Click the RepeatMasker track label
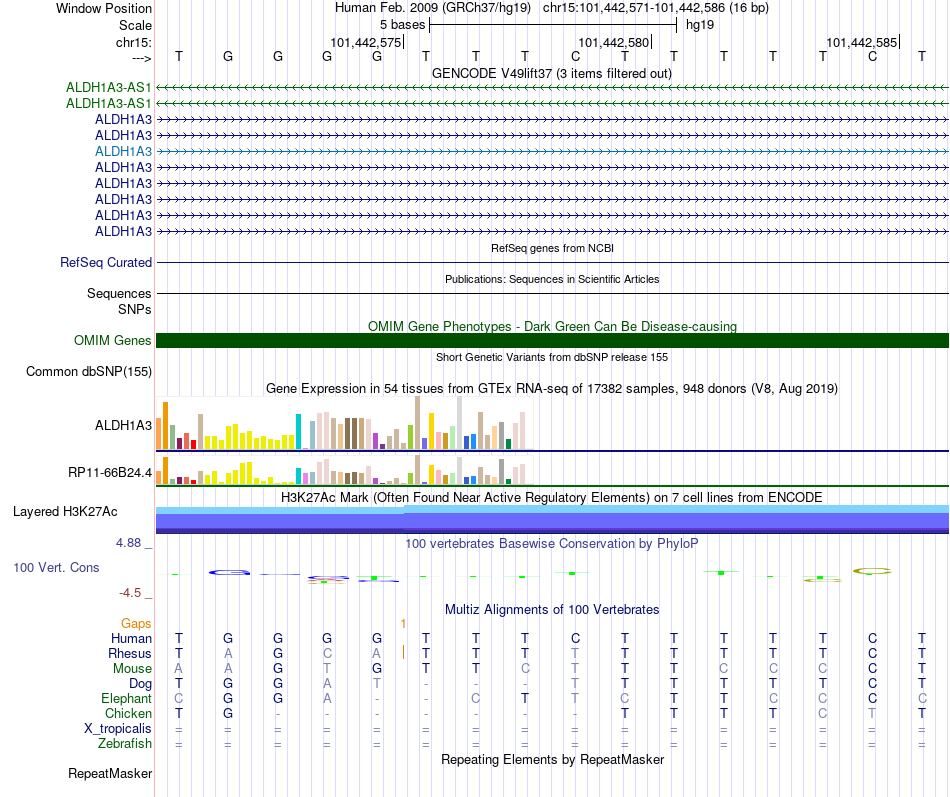 (110, 774)
